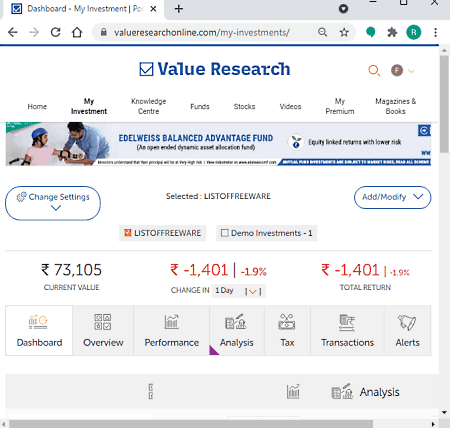Bookmark this page with star icon

pyautogui.click(x=344, y=32)
